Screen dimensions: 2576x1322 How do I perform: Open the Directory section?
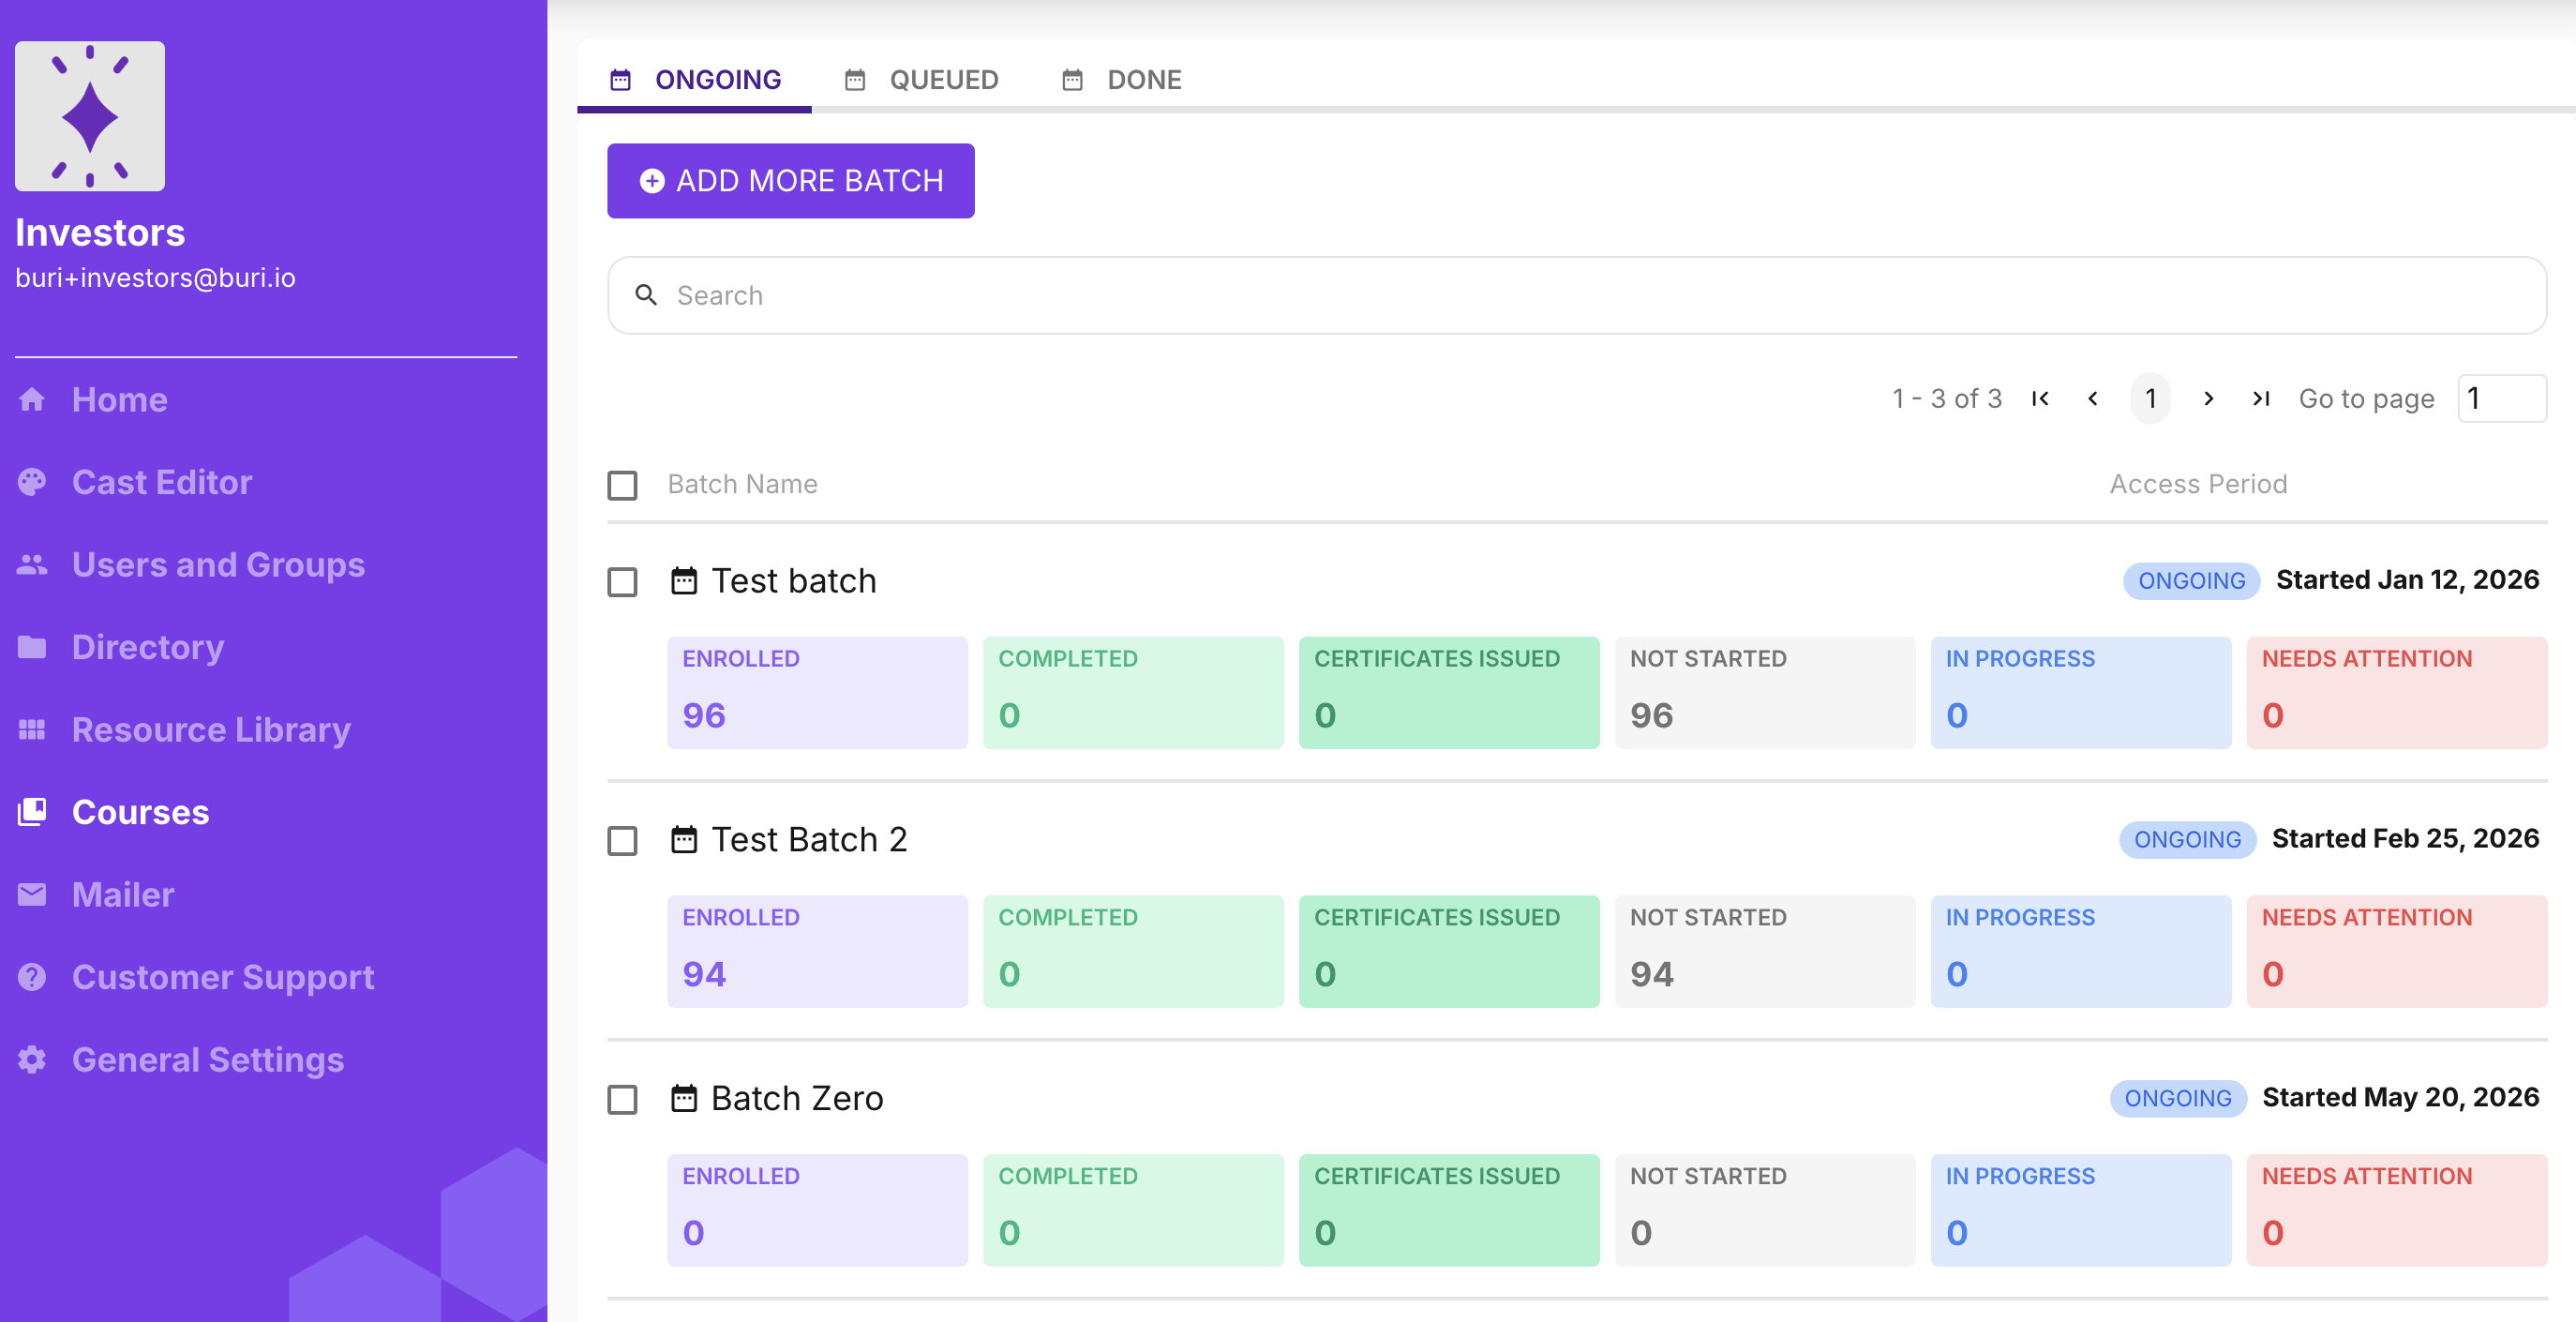(148, 647)
